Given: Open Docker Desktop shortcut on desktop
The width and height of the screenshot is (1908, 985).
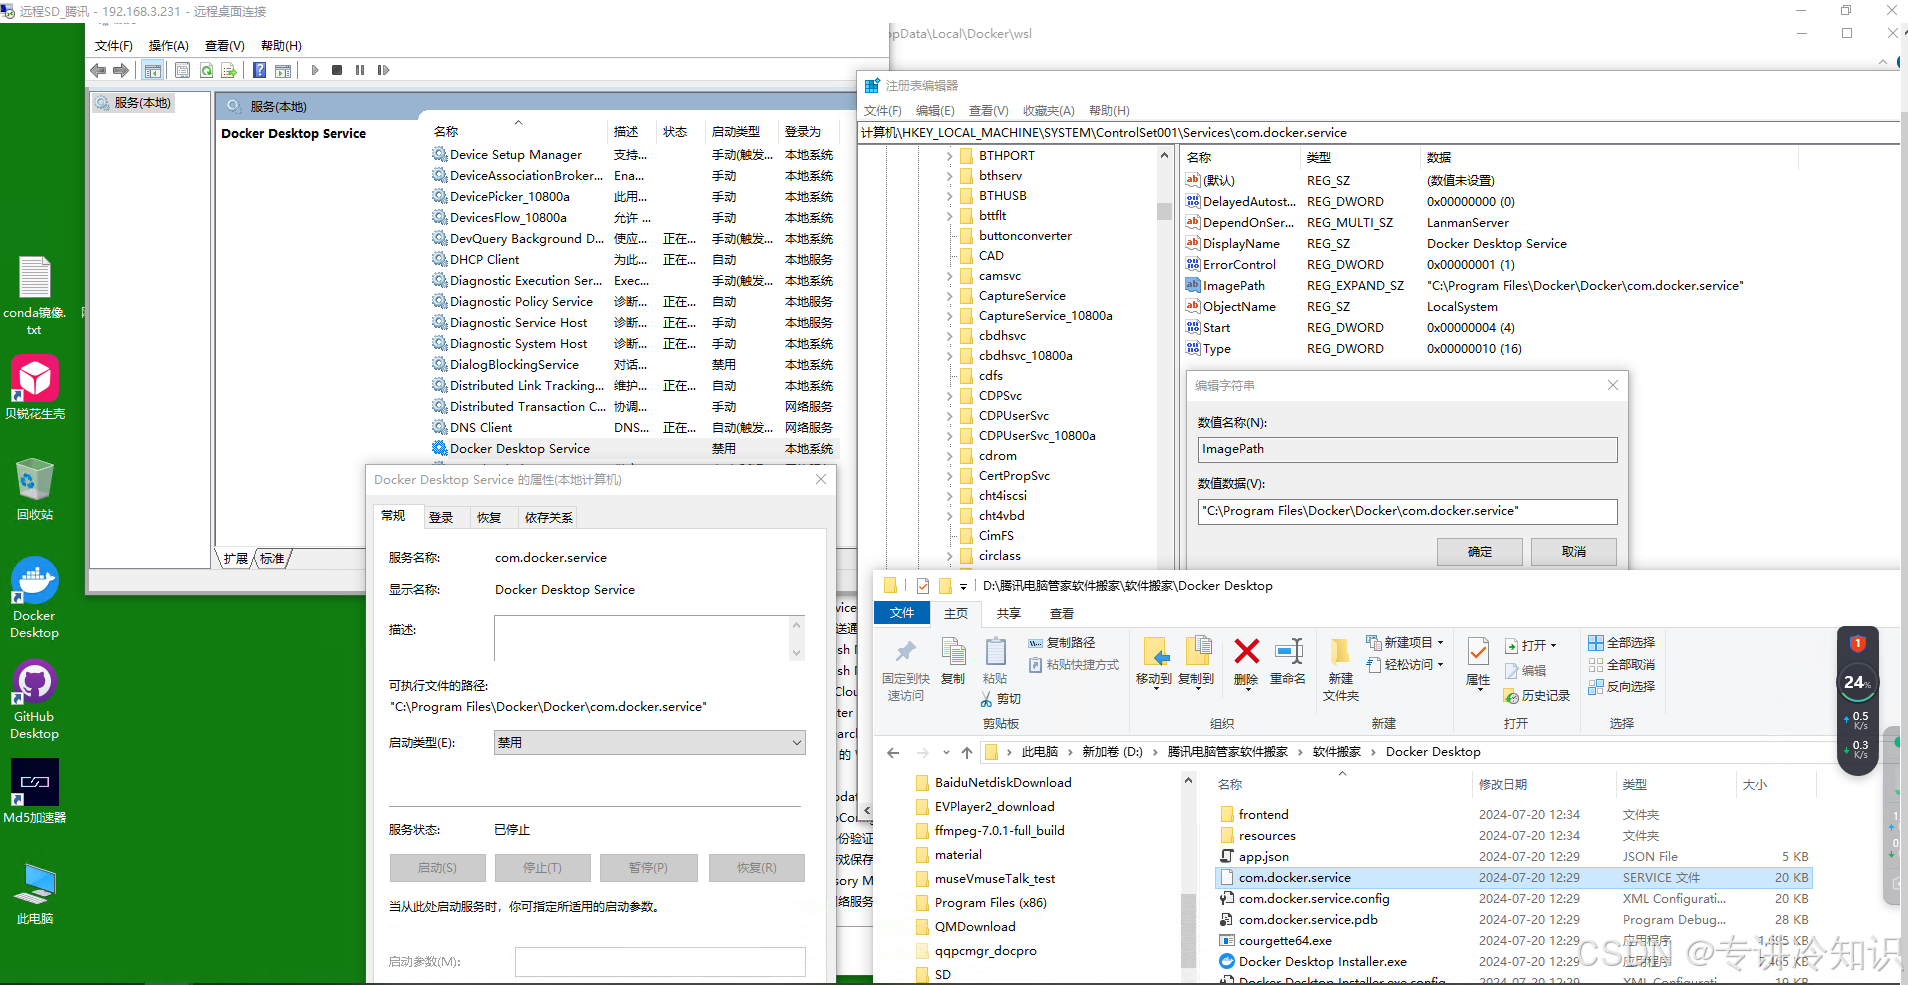Looking at the screenshot, I should pyautogui.click(x=34, y=598).
